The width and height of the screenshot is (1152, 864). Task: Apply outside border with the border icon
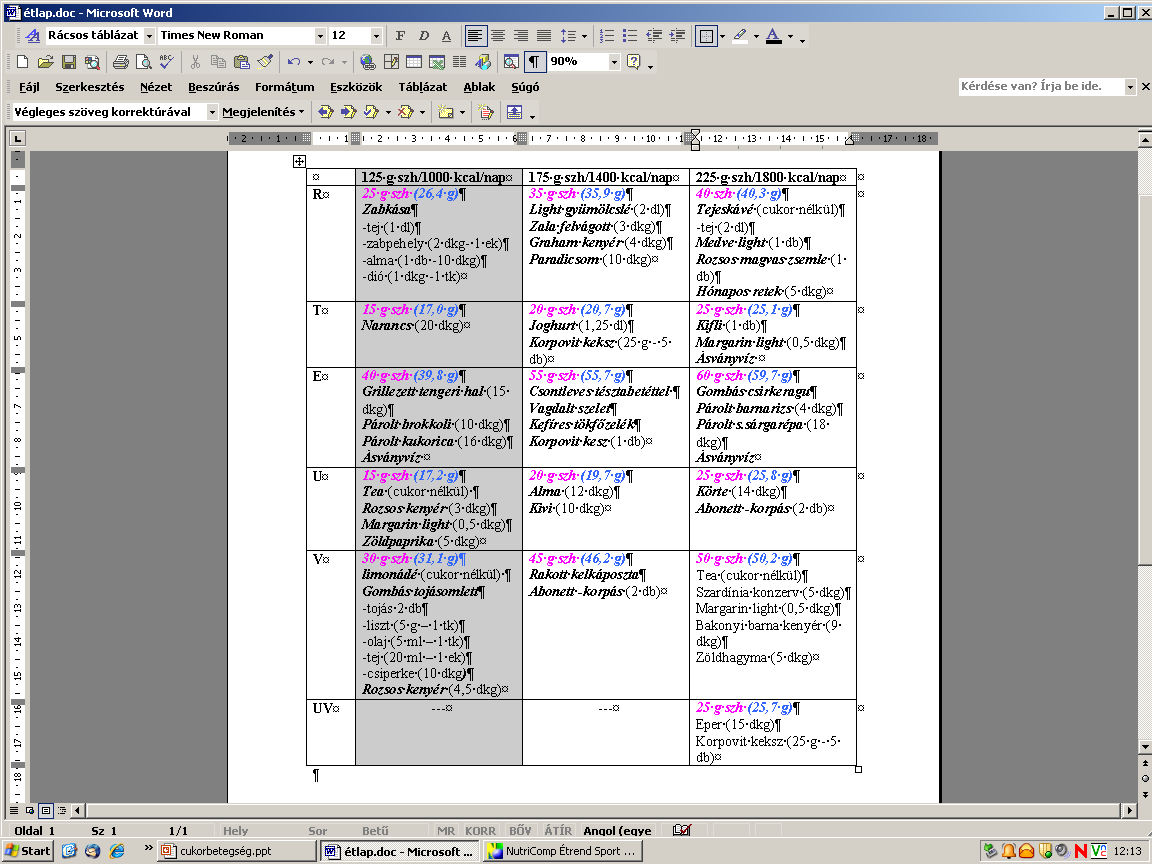pos(706,35)
